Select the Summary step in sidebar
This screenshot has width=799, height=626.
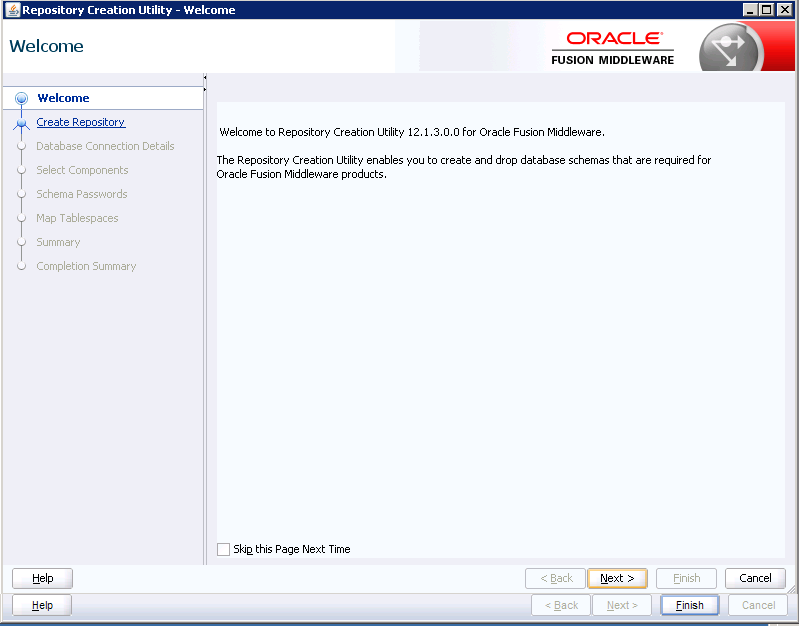point(58,242)
